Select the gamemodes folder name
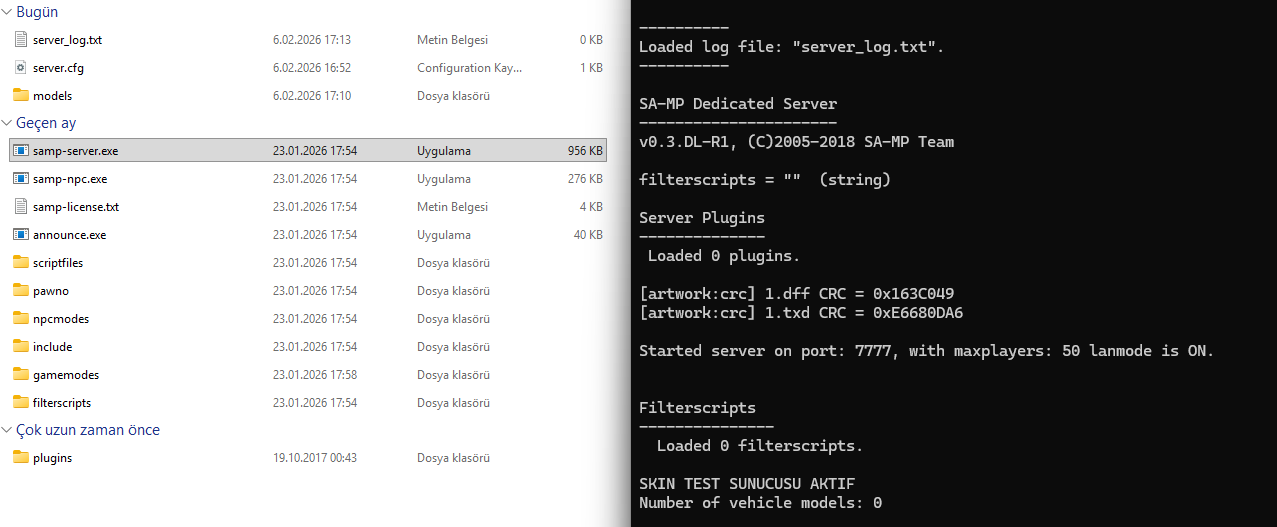Viewport: 1277px width, 527px height. click(66, 375)
